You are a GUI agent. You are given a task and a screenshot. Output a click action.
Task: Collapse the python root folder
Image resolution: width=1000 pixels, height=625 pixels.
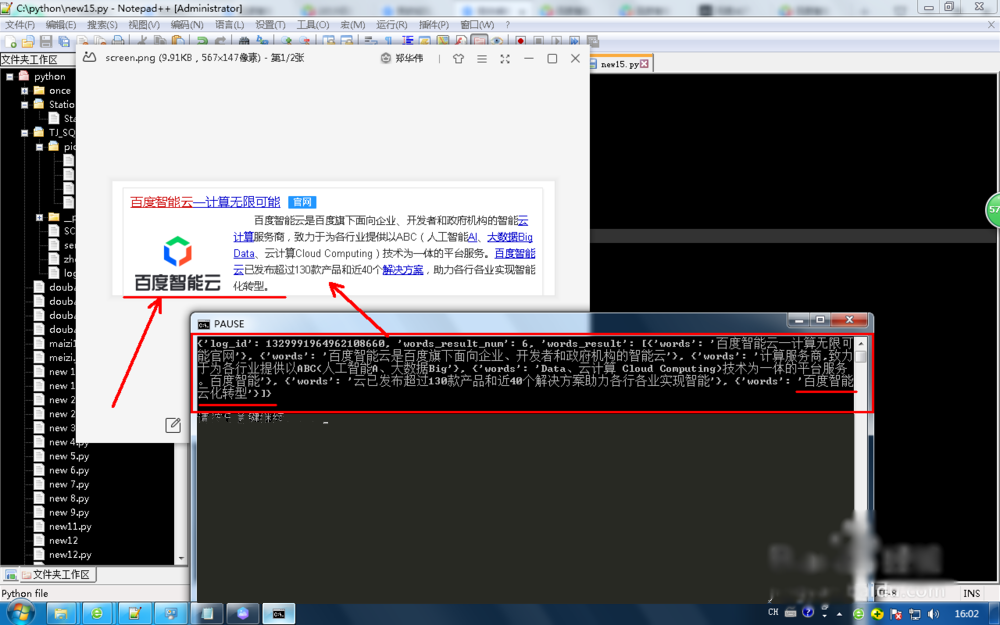tap(10, 77)
